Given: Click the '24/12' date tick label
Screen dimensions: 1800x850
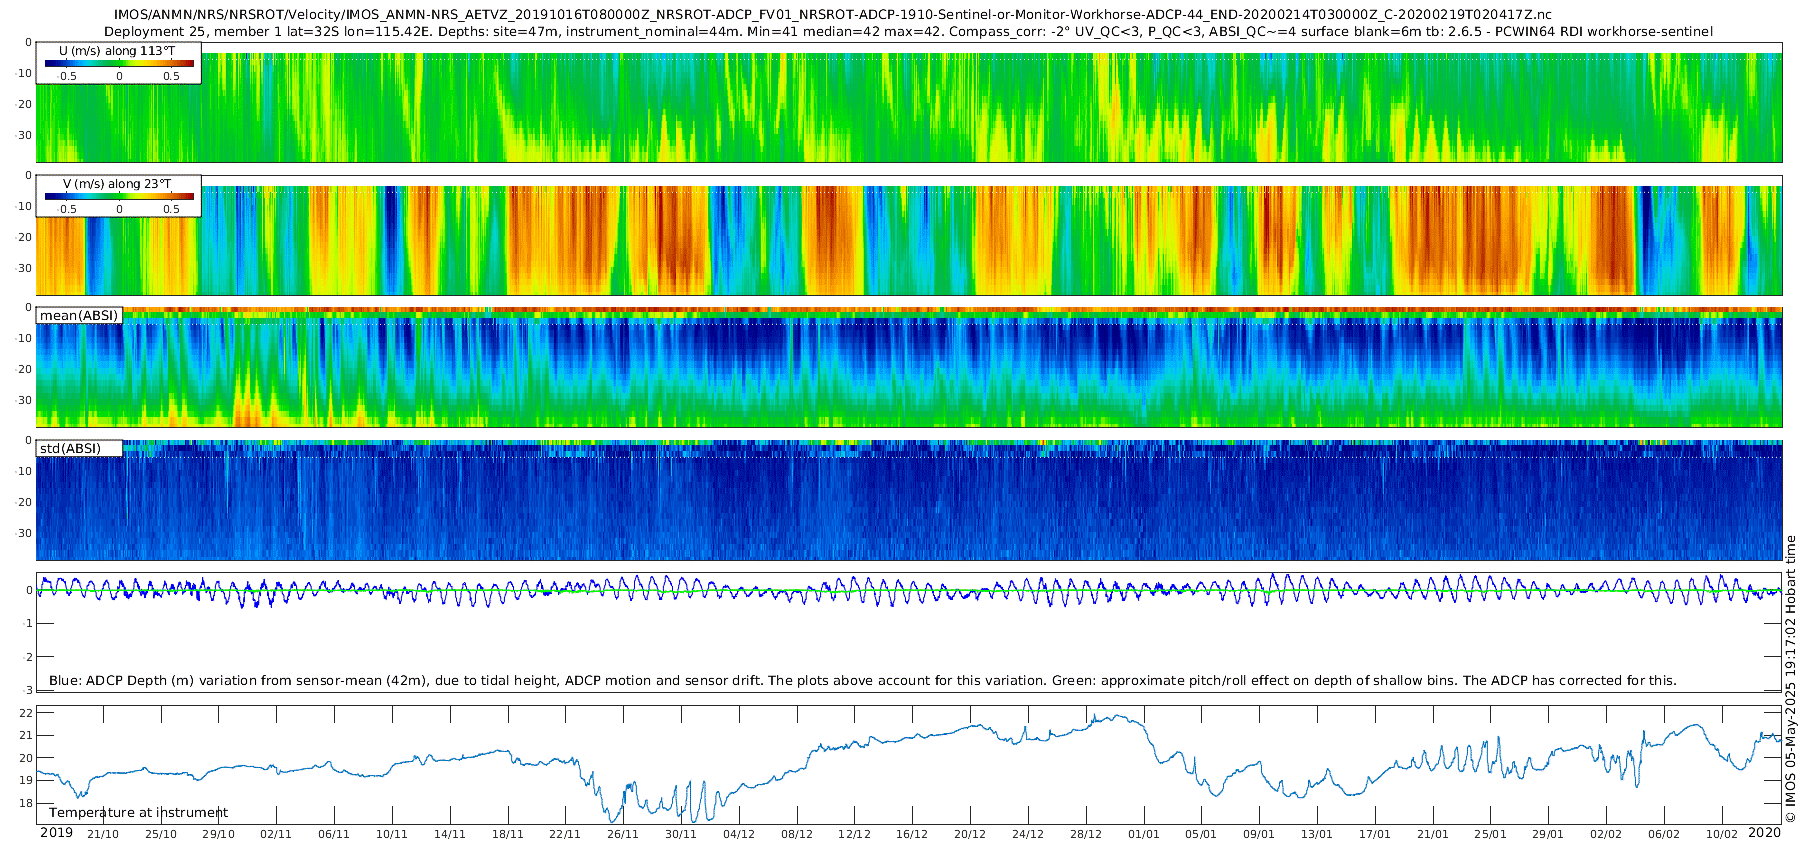Looking at the screenshot, I should coord(1028,835).
